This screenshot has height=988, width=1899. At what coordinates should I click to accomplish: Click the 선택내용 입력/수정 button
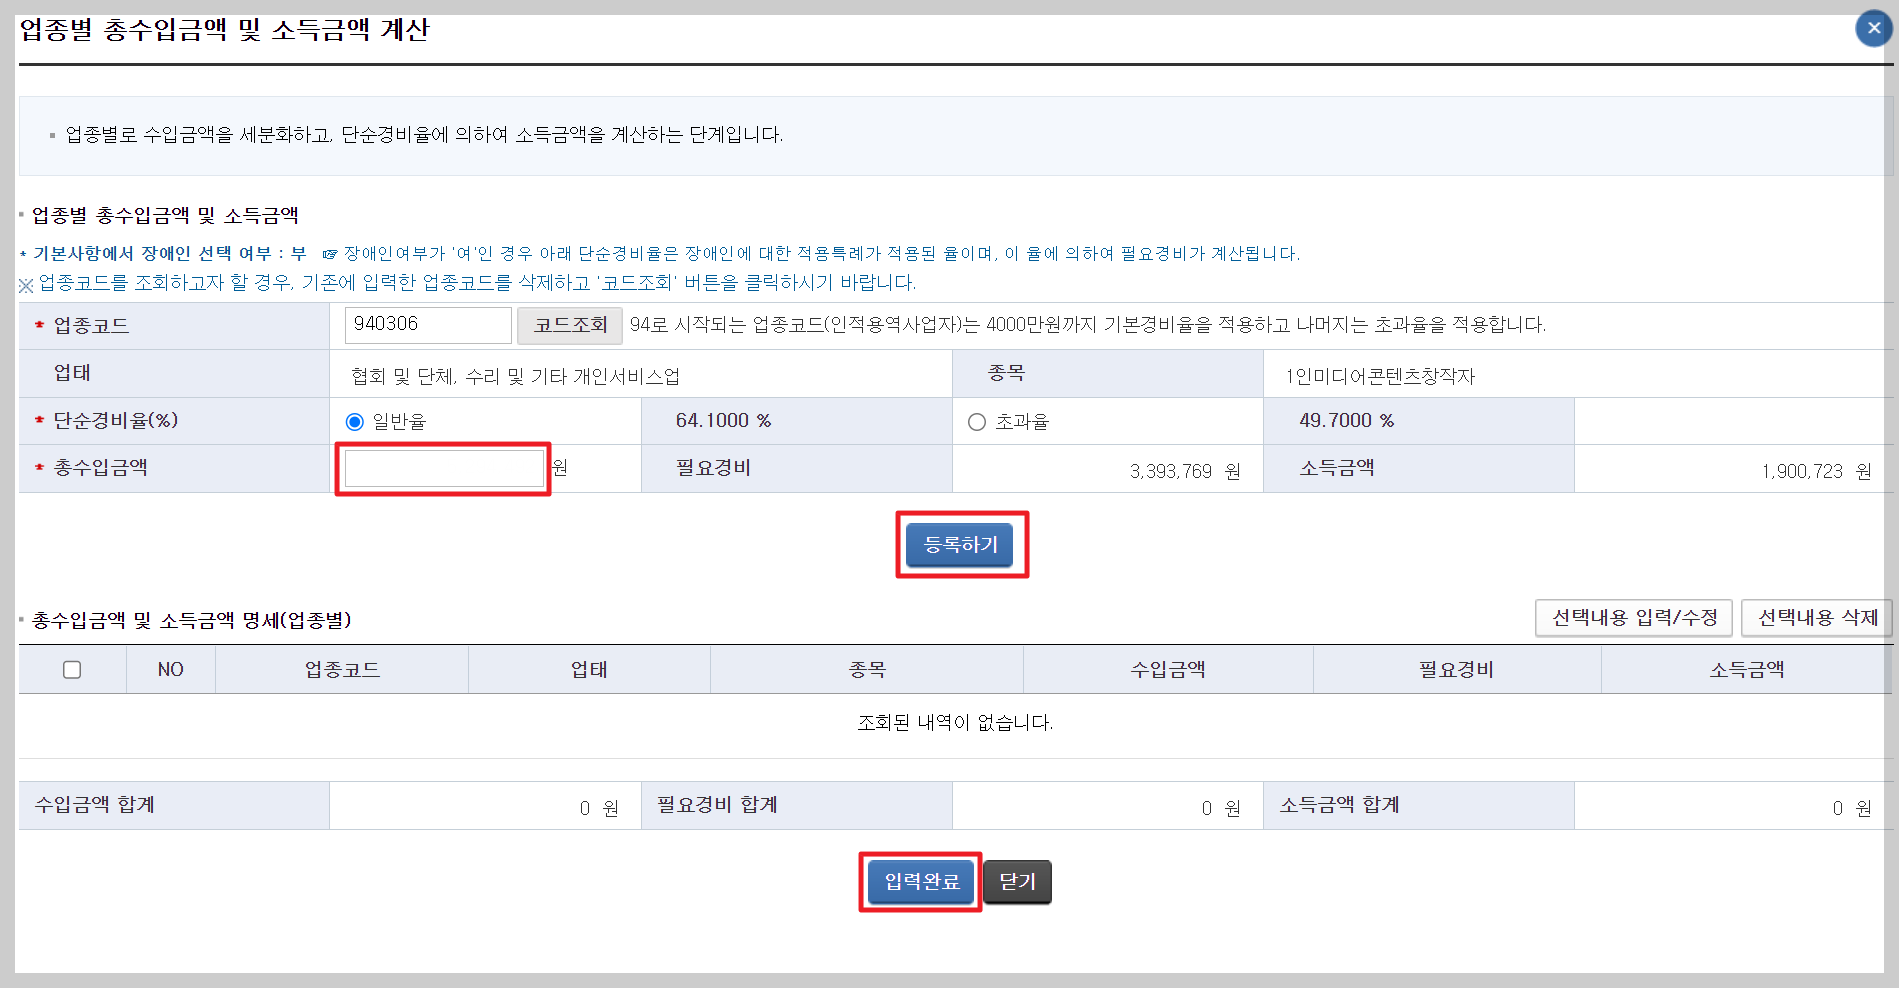pos(1634,618)
